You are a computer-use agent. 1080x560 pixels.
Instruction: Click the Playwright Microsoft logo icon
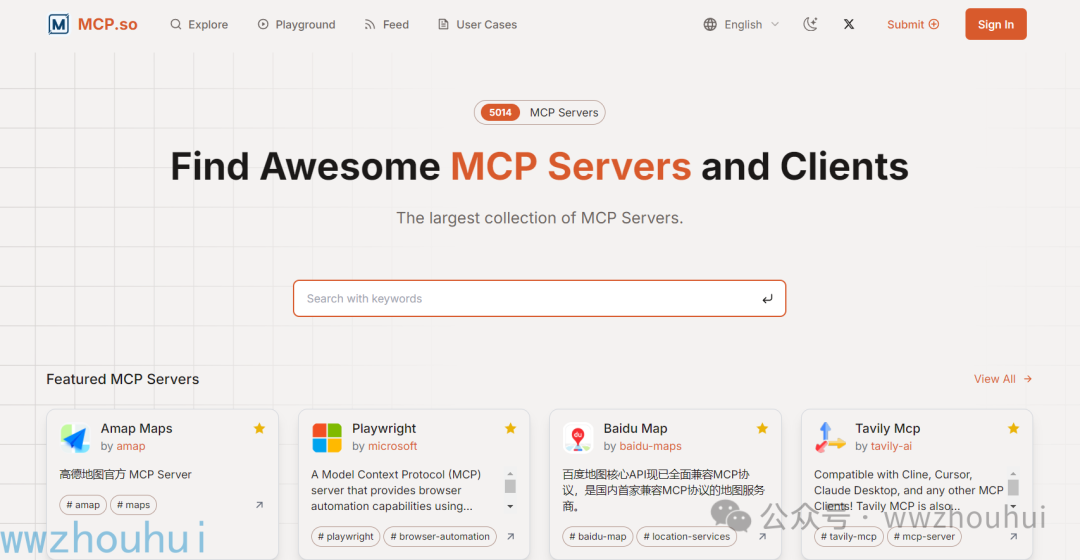pos(326,437)
